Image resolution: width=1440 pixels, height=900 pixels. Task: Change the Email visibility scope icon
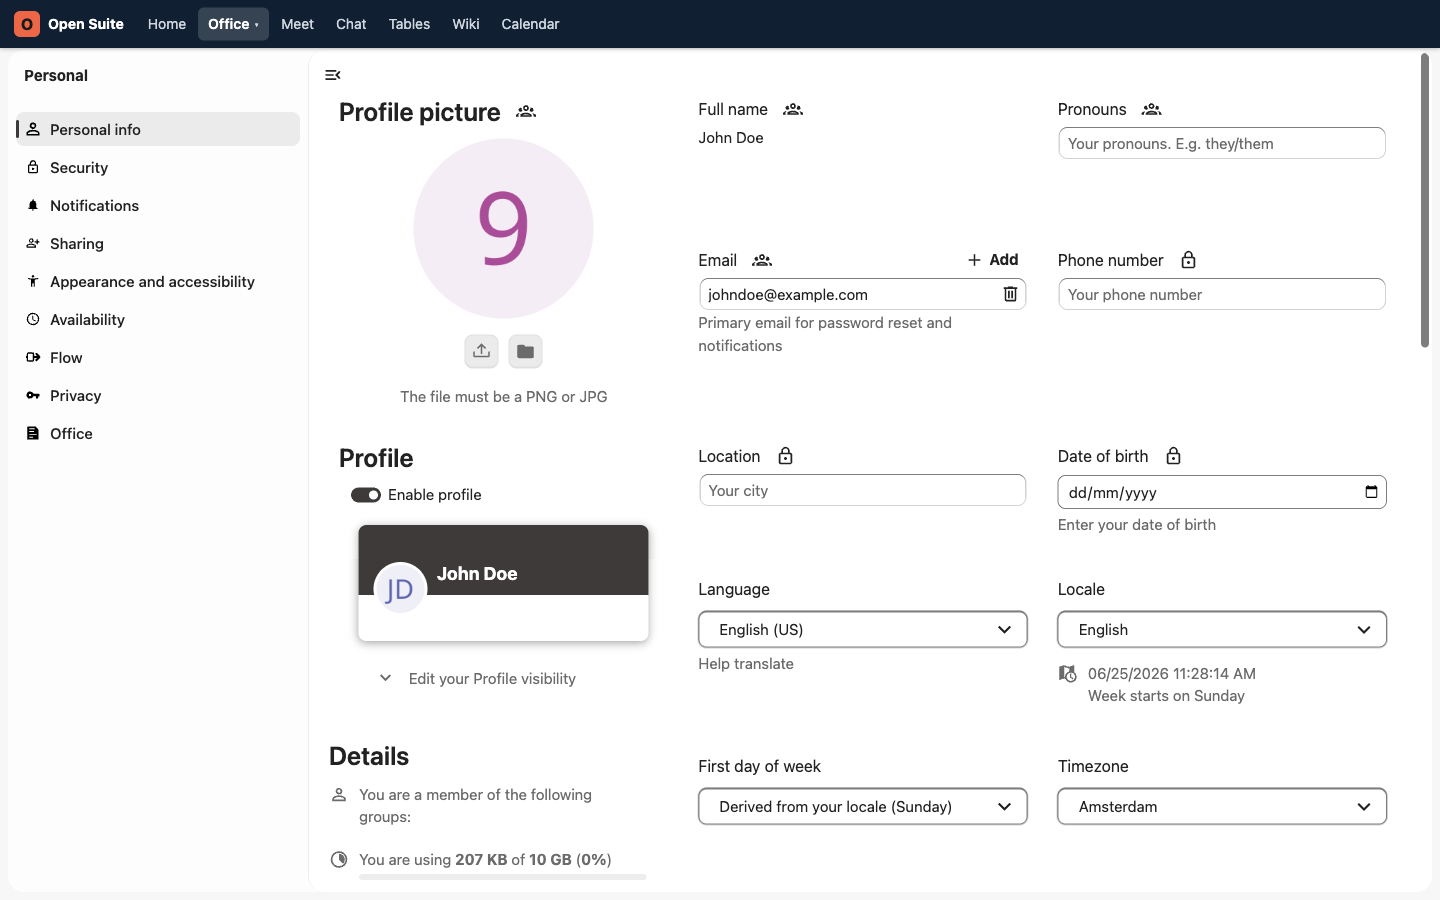point(762,260)
